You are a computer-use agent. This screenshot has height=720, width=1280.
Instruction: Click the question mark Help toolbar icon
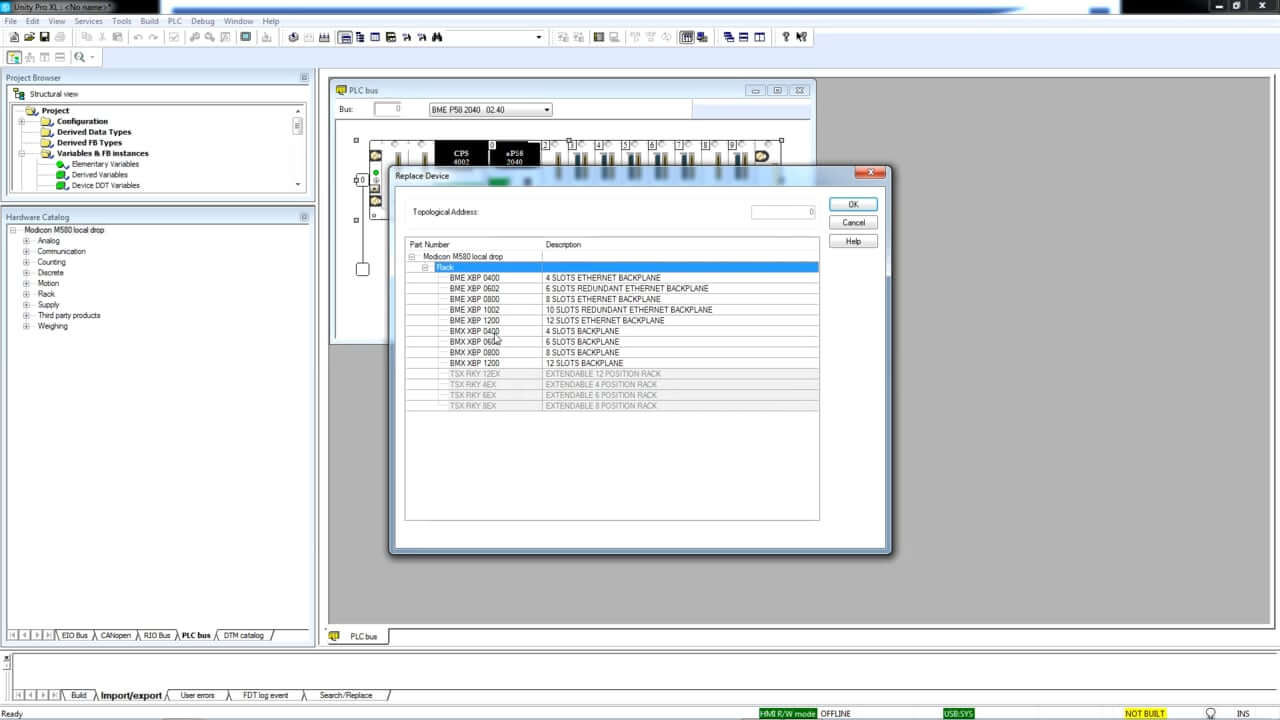[786, 37]
